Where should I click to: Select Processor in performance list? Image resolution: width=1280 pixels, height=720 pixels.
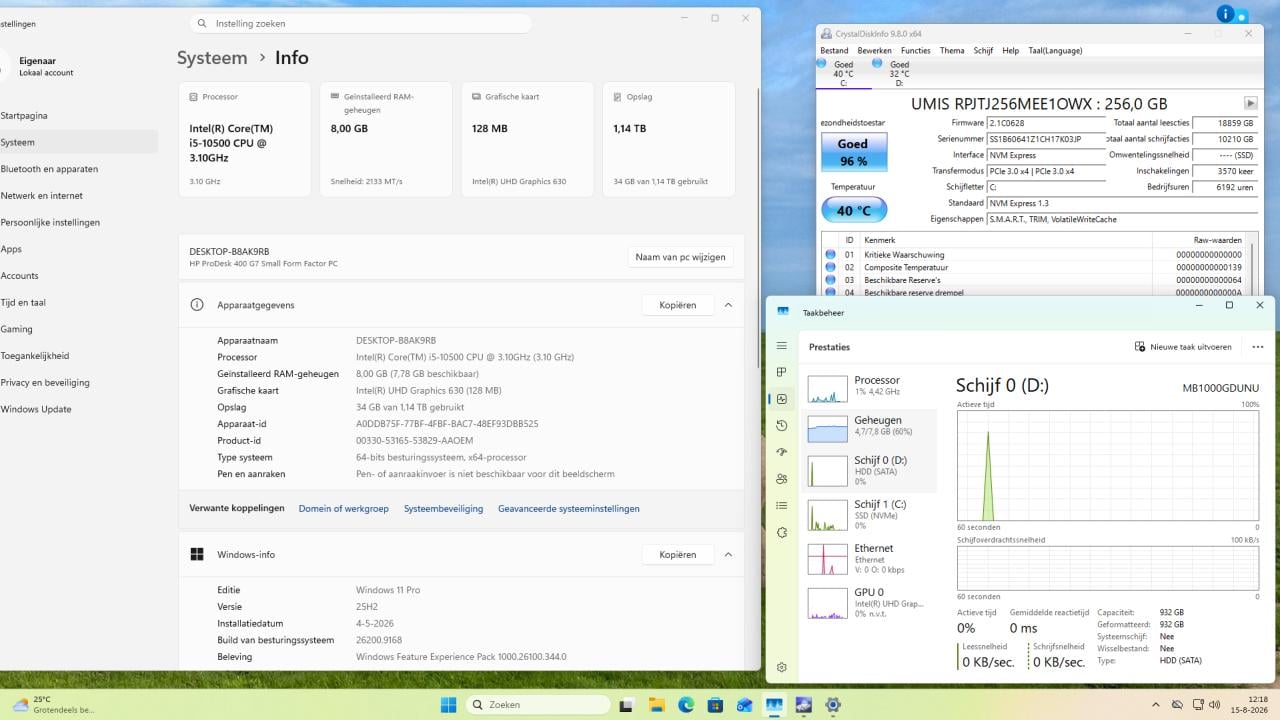click(x=869, y=388)
